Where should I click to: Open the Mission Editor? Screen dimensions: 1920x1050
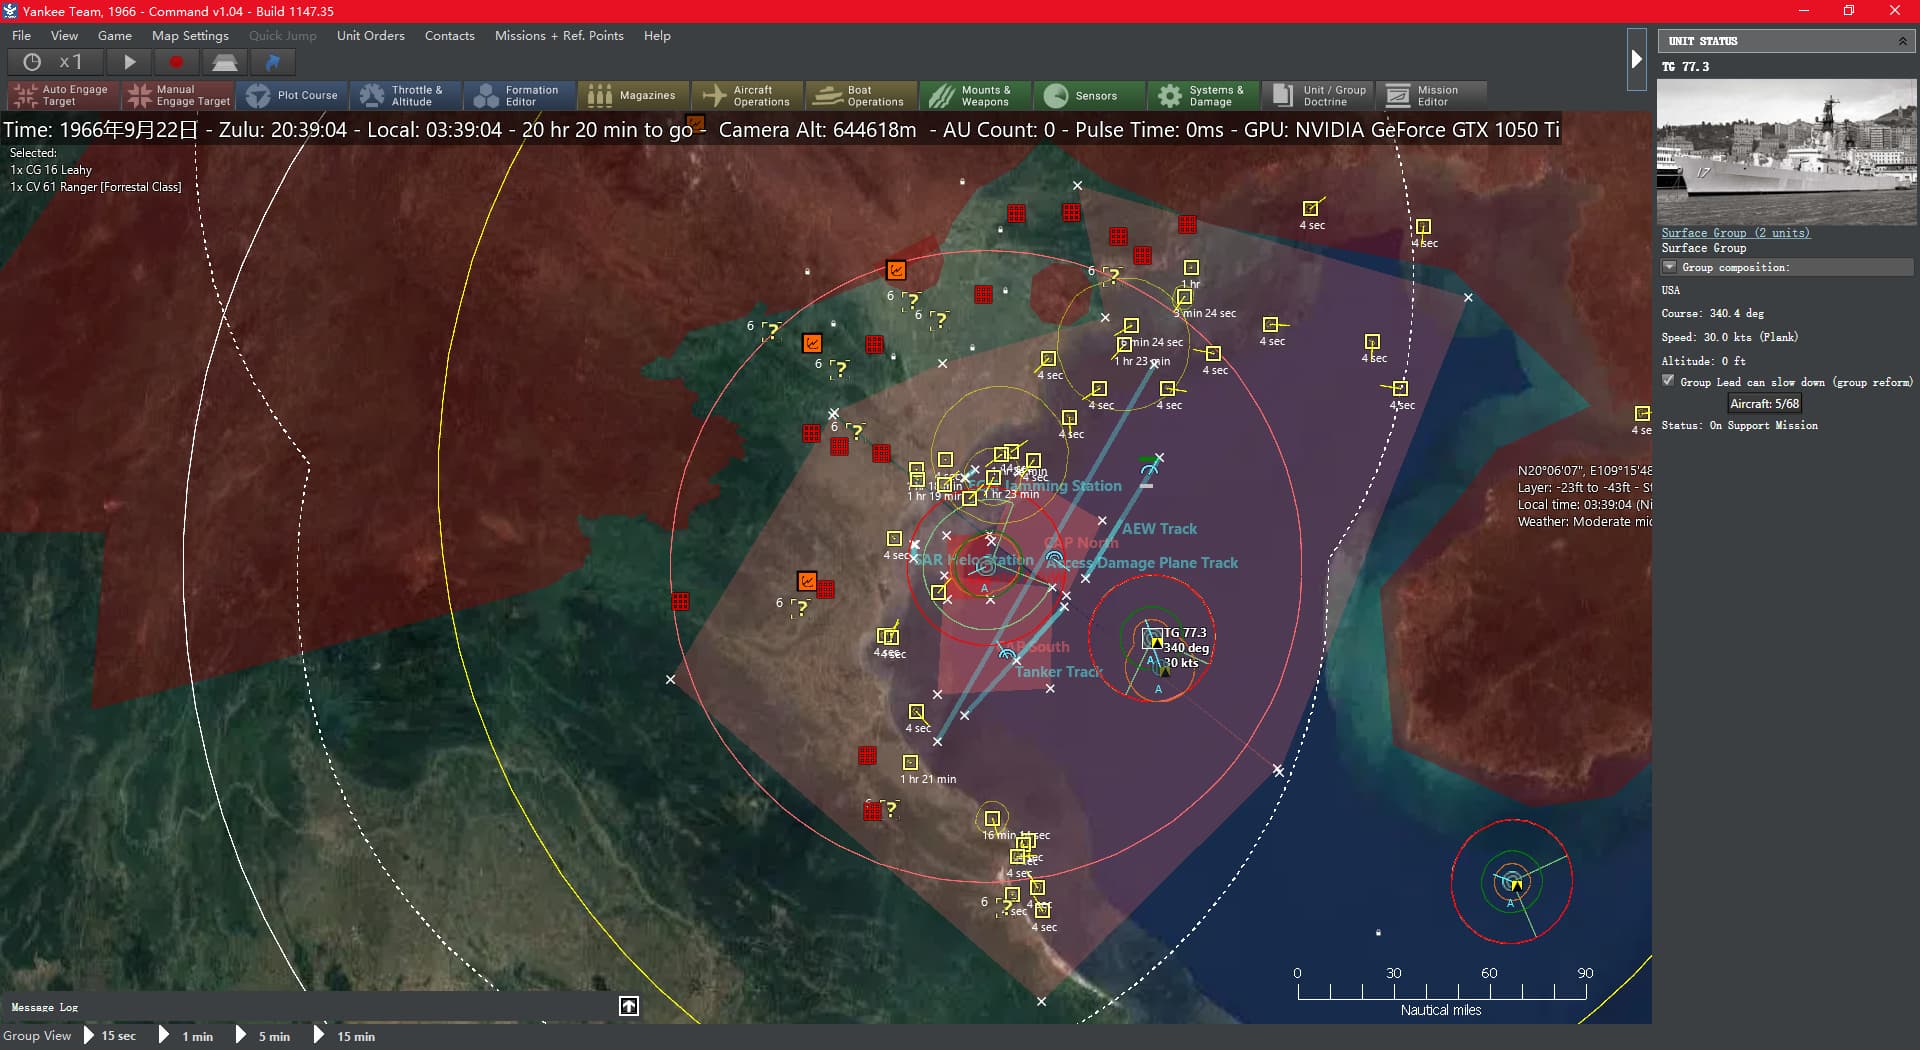tap(1431, 96)
